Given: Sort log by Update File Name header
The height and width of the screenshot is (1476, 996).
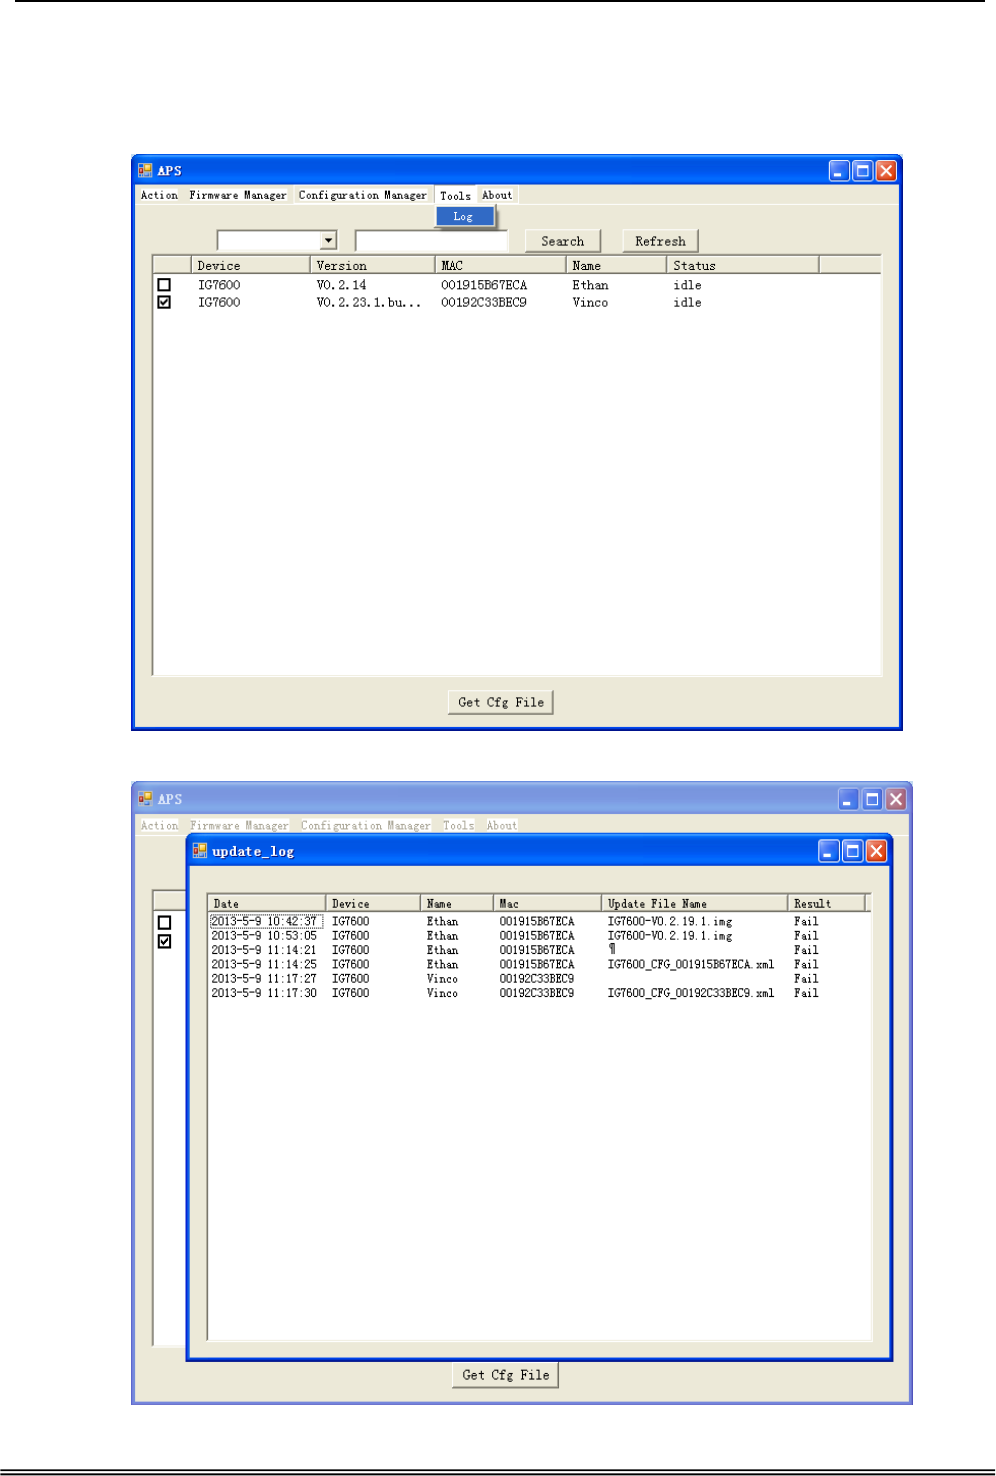Looking at the screenshot, I should tap(694, 903).
